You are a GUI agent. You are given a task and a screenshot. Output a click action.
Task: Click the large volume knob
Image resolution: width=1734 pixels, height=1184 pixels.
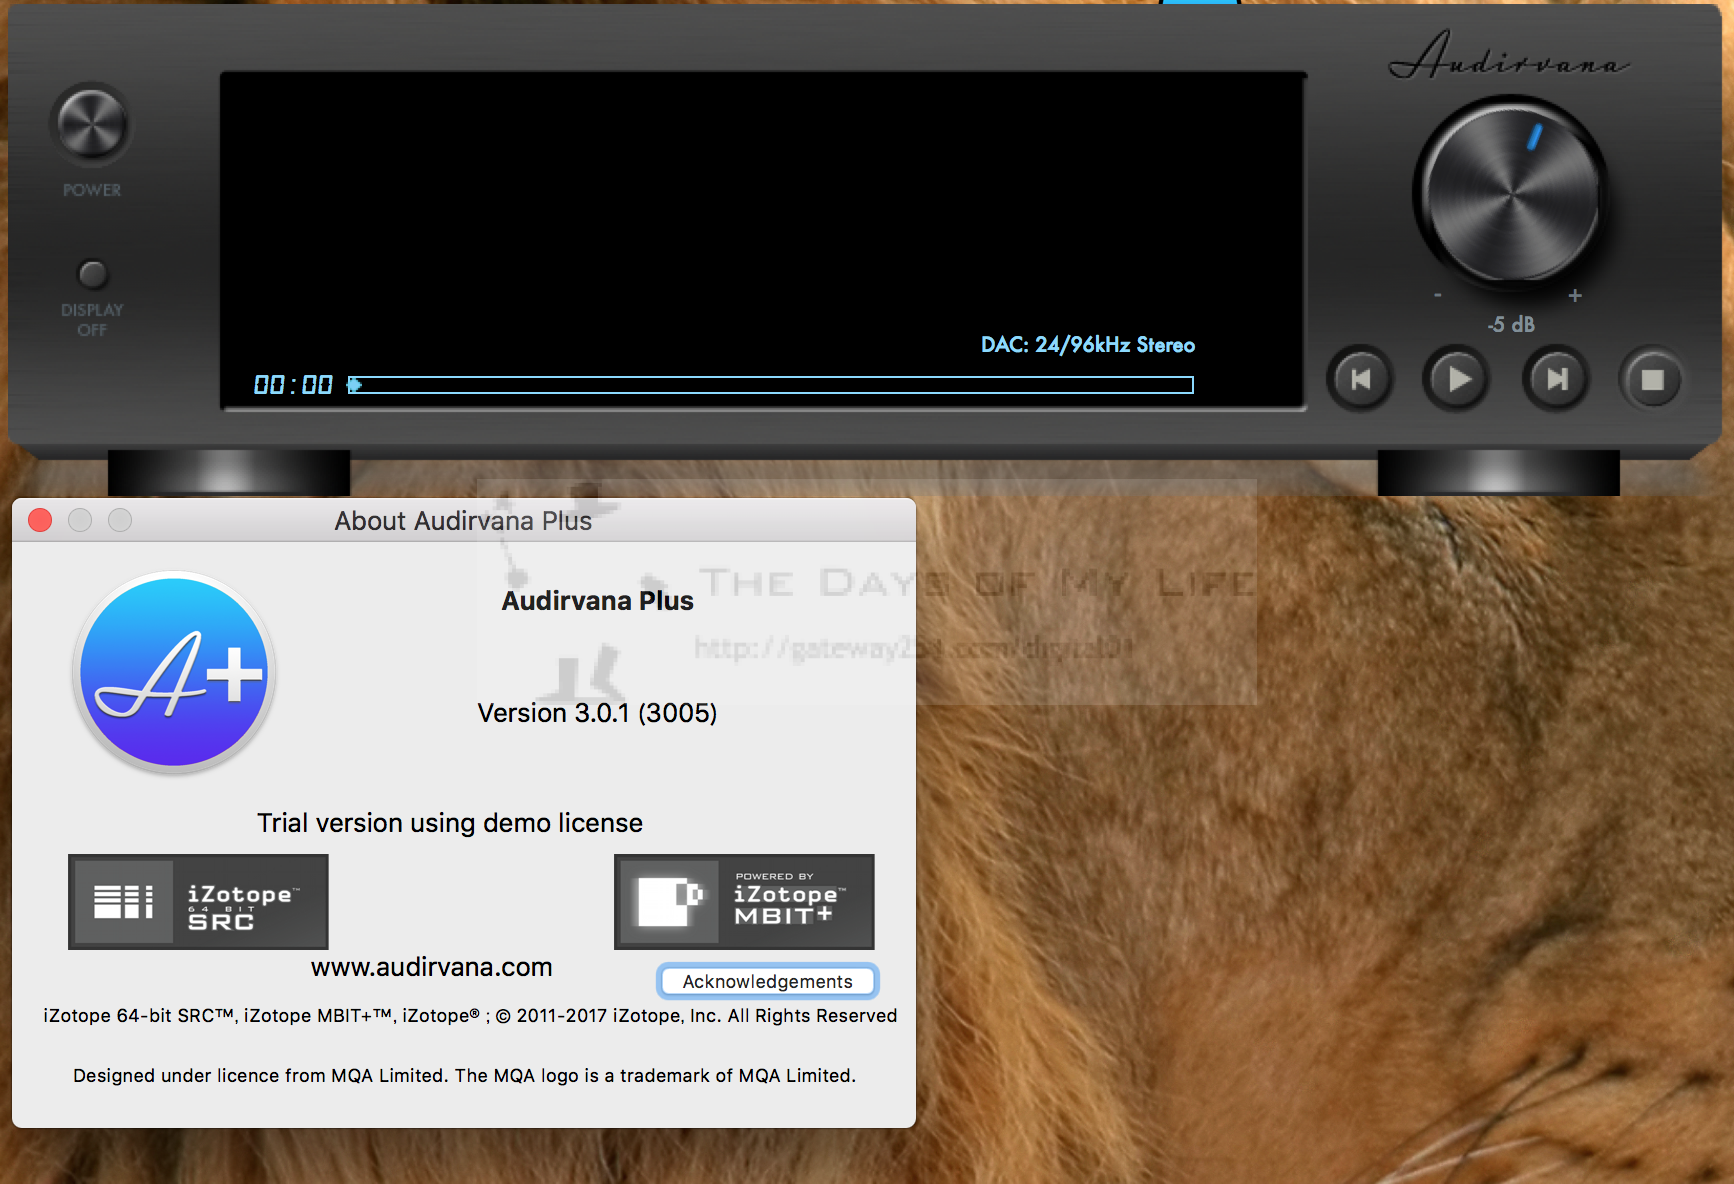click(1510, 192)
